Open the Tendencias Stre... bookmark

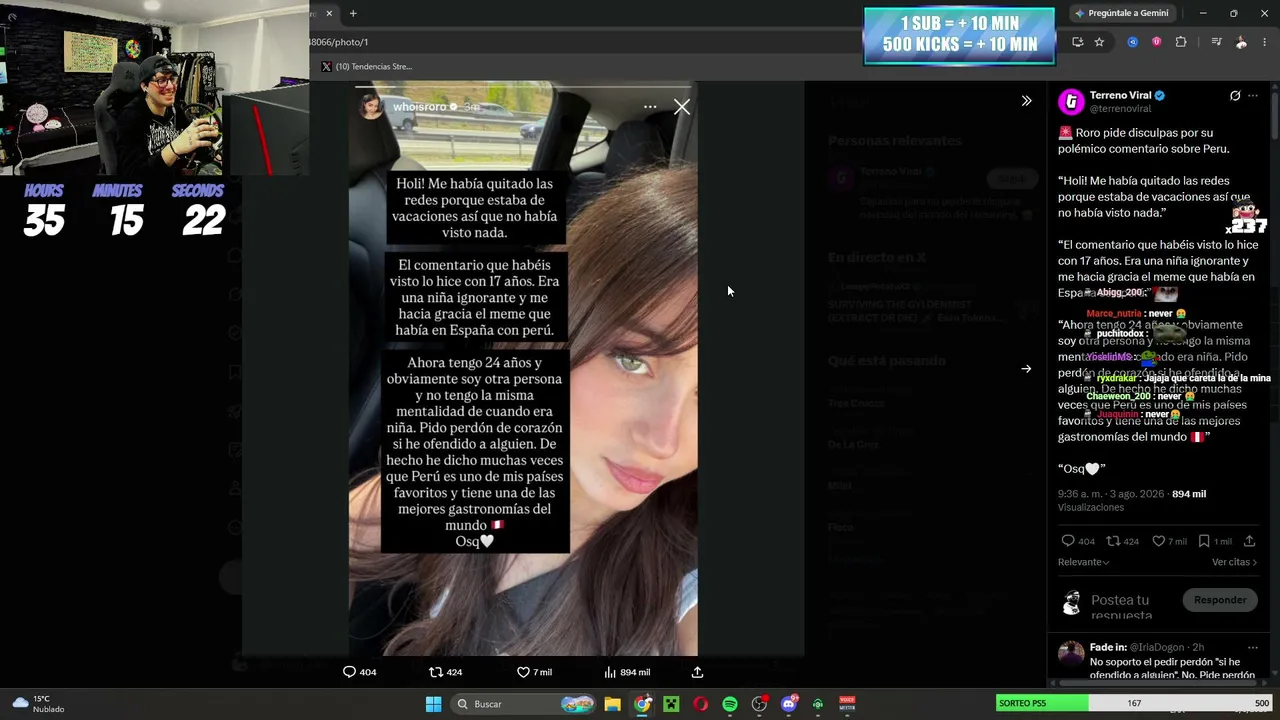pos(366,67)
